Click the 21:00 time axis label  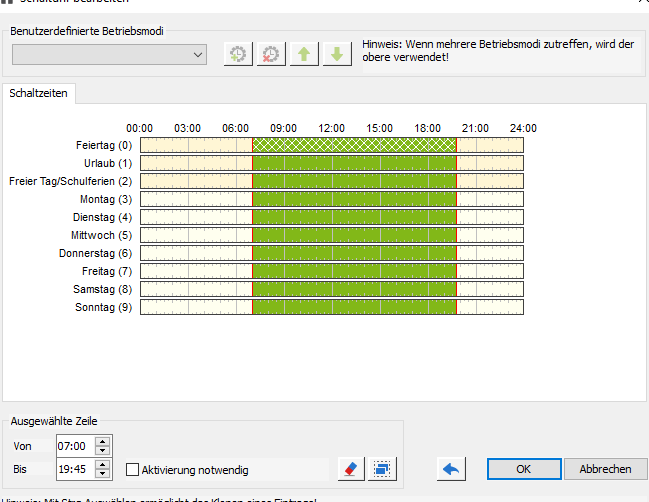point(476,128)
